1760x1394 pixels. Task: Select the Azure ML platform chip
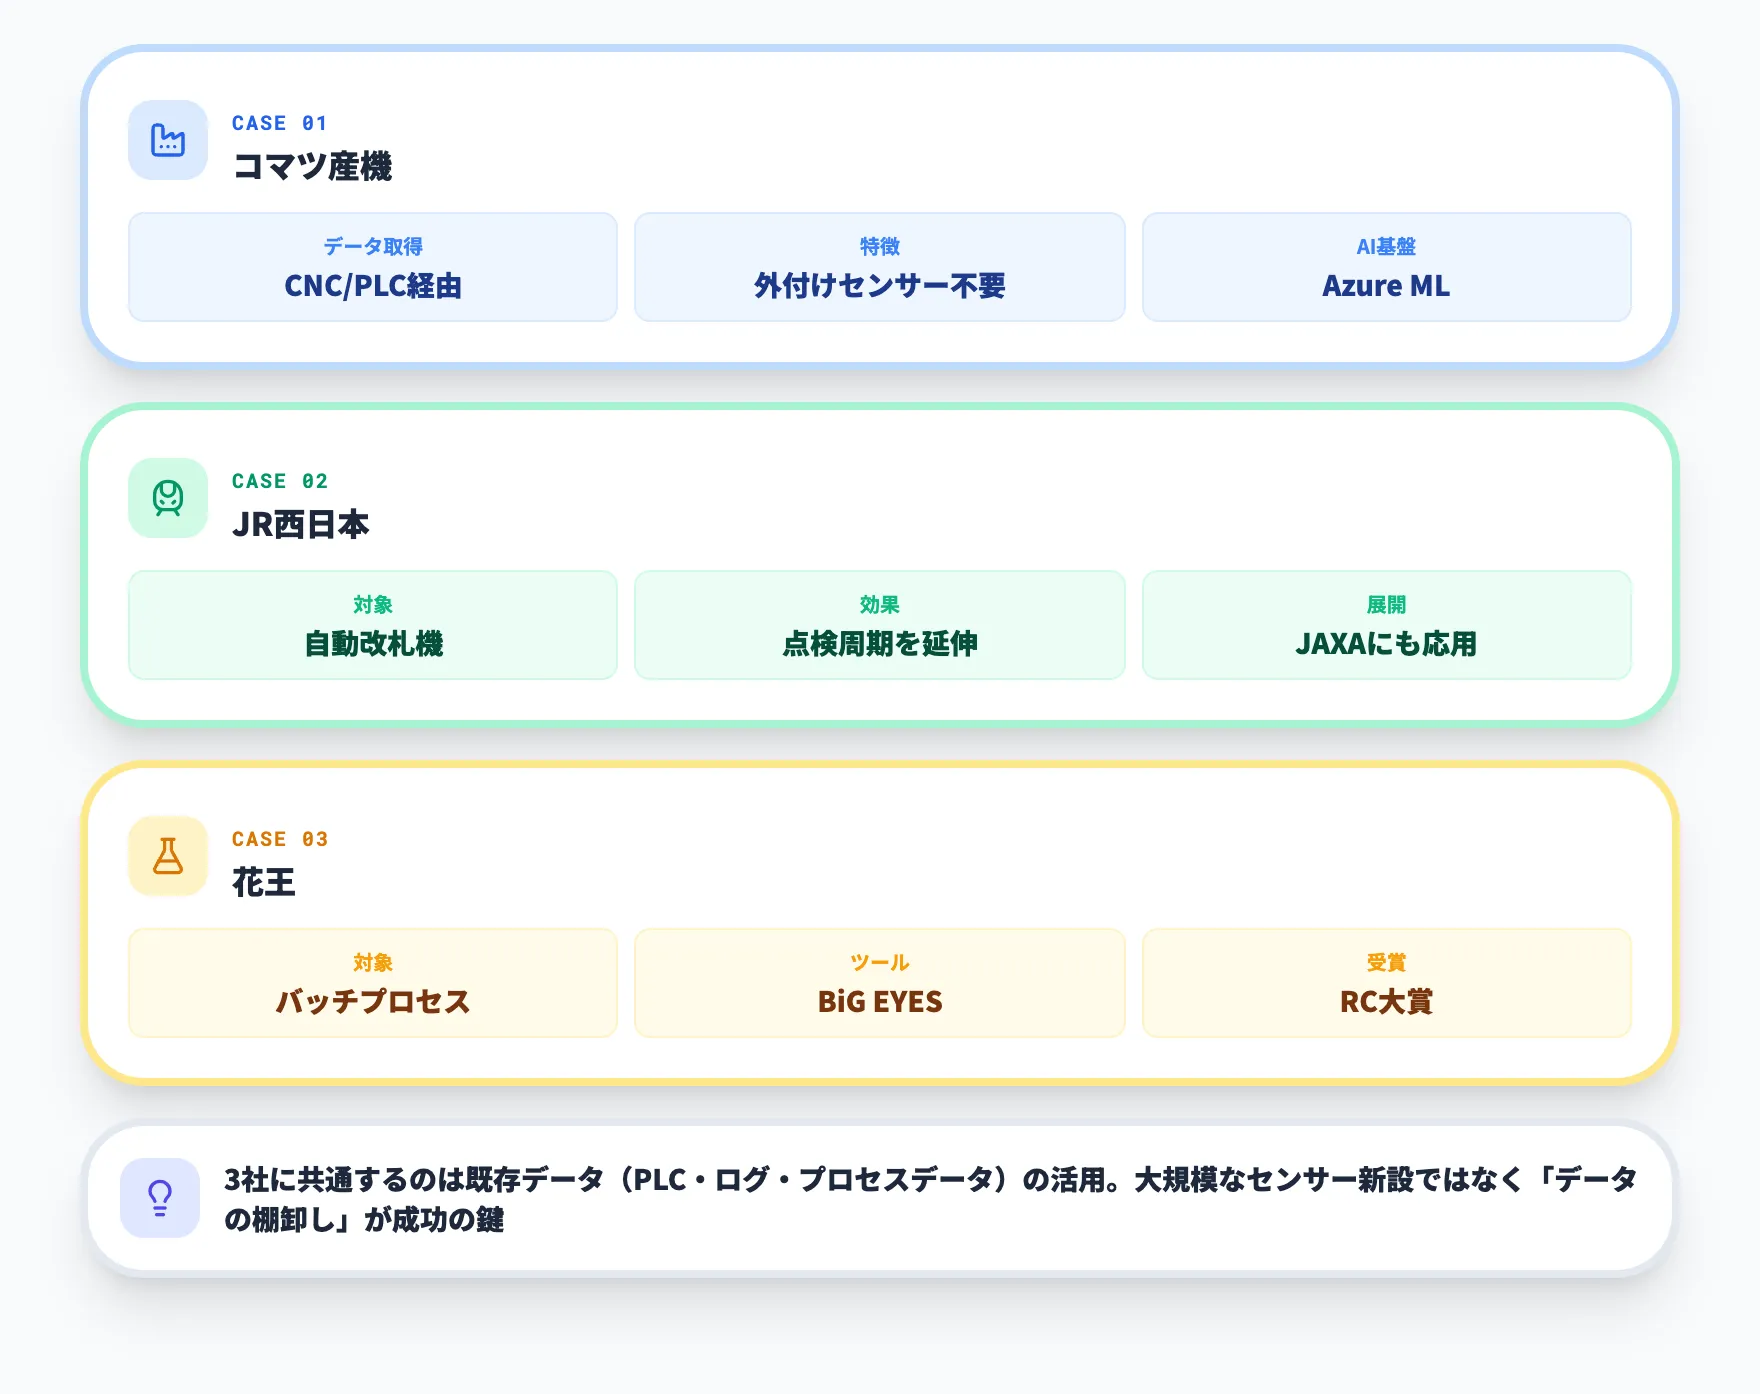coord(1386,267)
